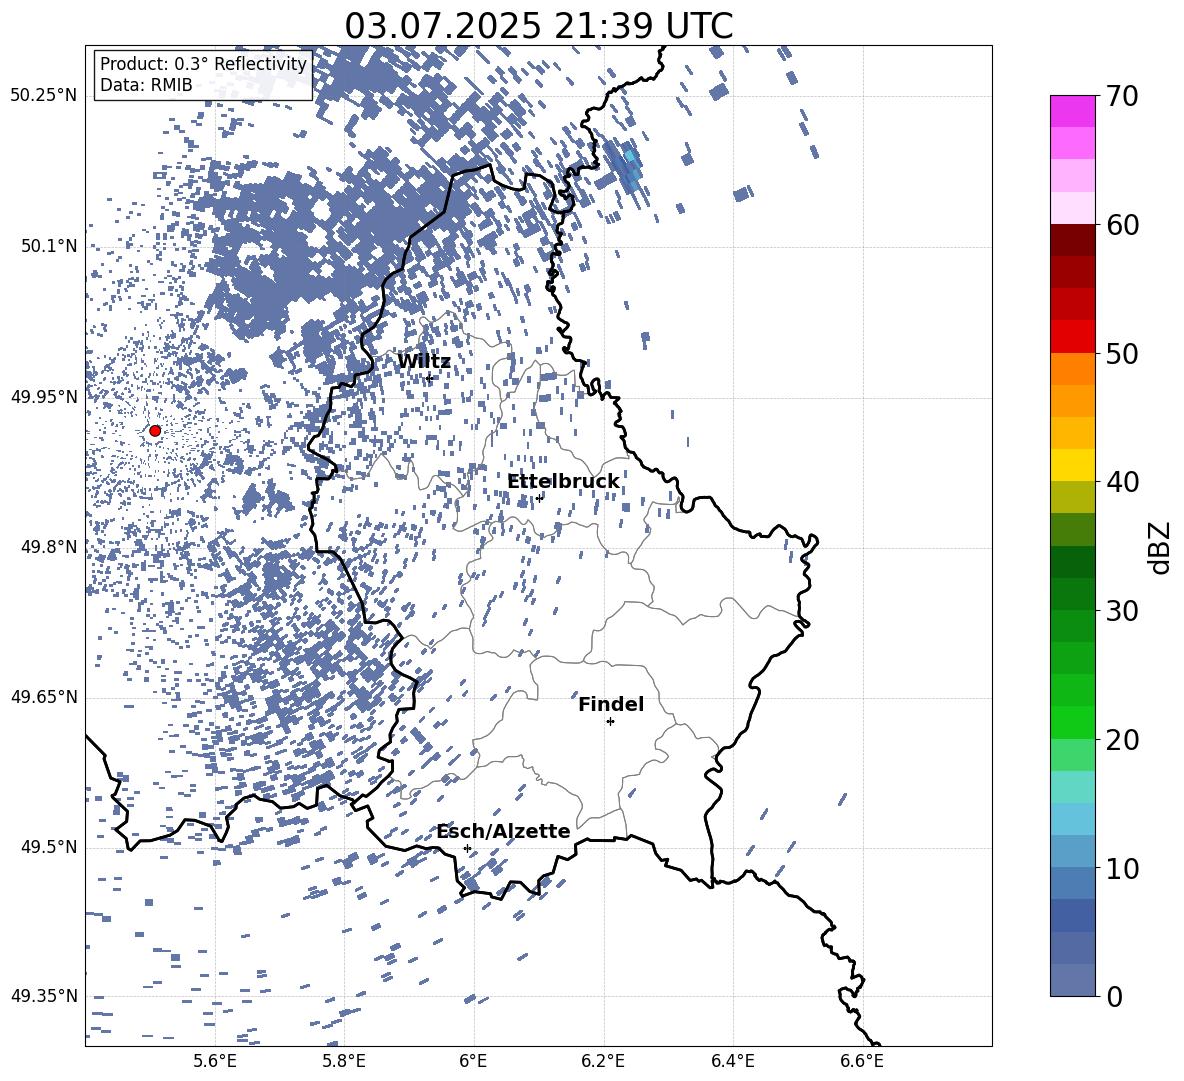This screenshot has height=1081, width=1184.
Task: Click the Ettelbruck city label
Action: 563,482
